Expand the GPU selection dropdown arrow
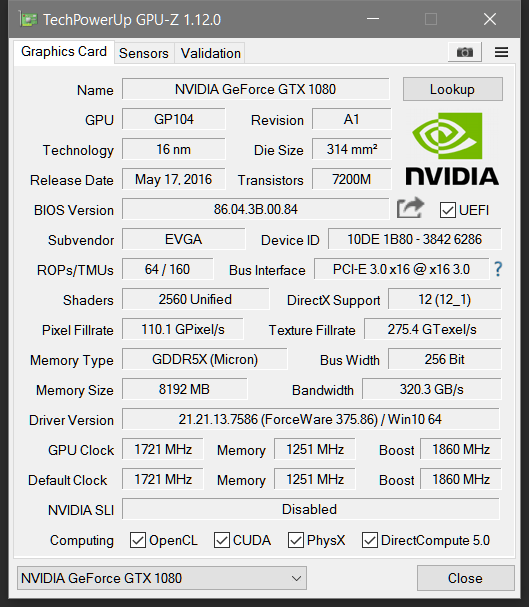This screenshot has height=607, width=529. [296, 578]
